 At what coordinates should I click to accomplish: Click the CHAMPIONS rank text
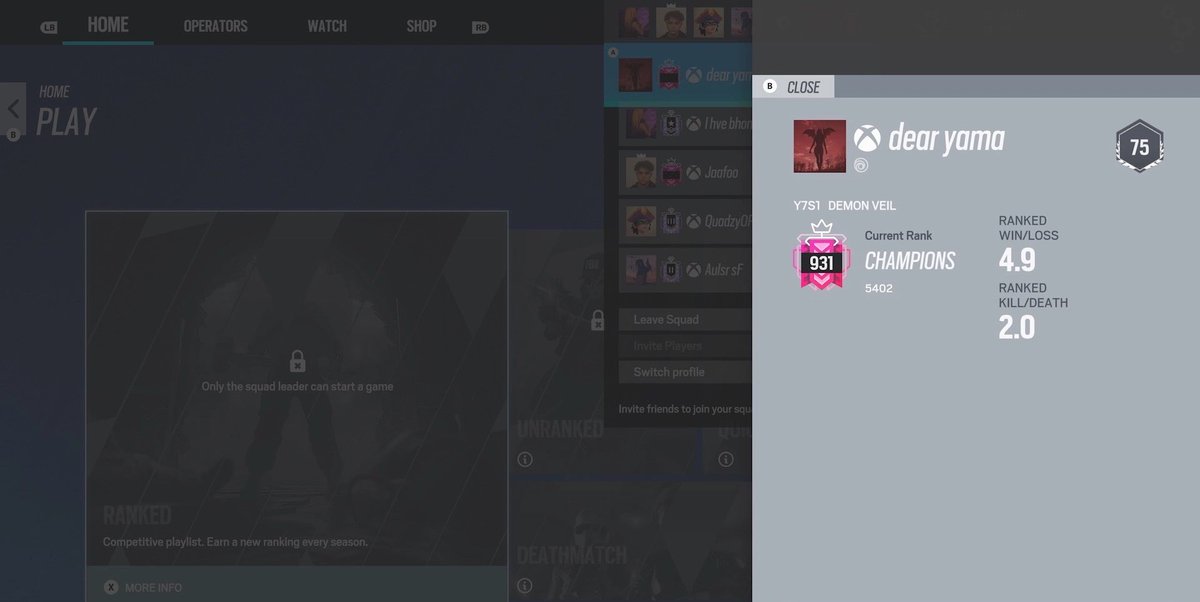point(910,261)
